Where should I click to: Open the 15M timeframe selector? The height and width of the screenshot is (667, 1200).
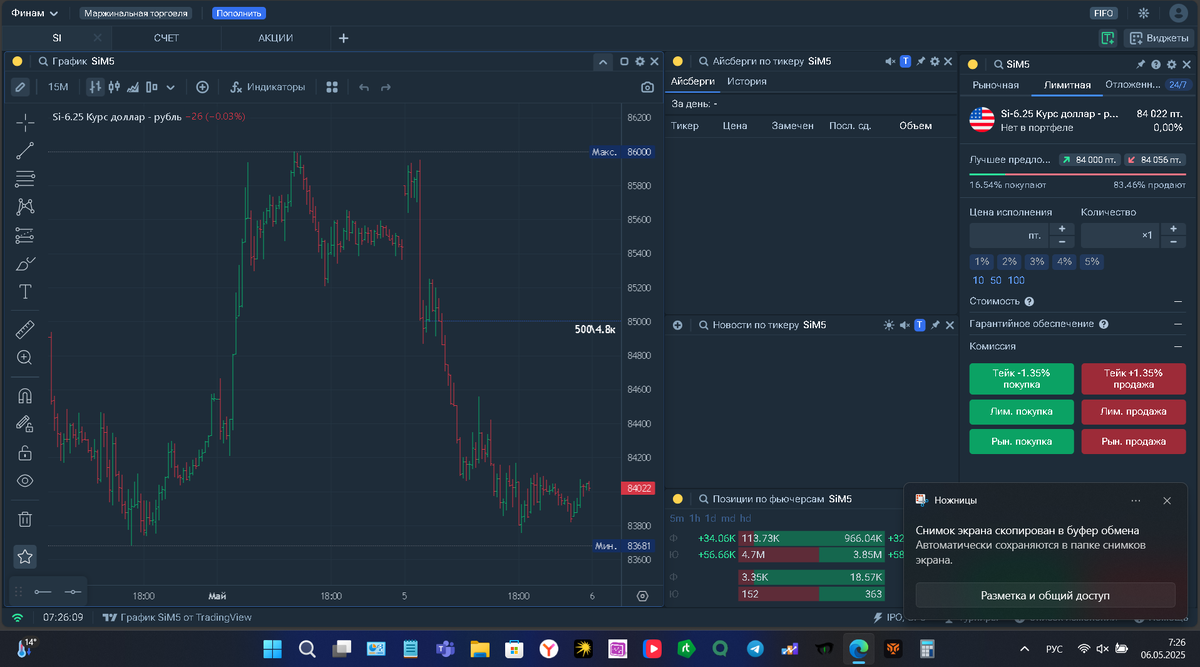tap(58, 87)
